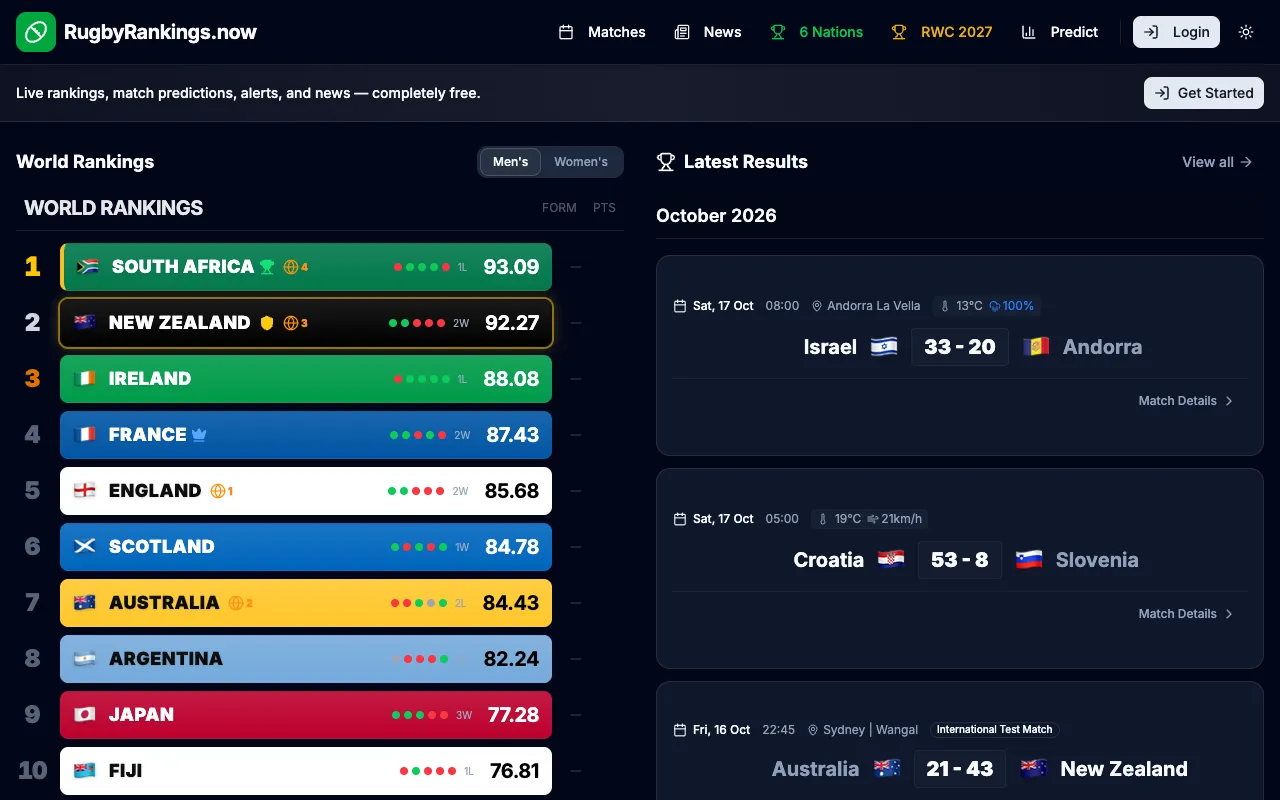Open the News menu item
The width and height of the screenshot is (1280, 800).
708,32
